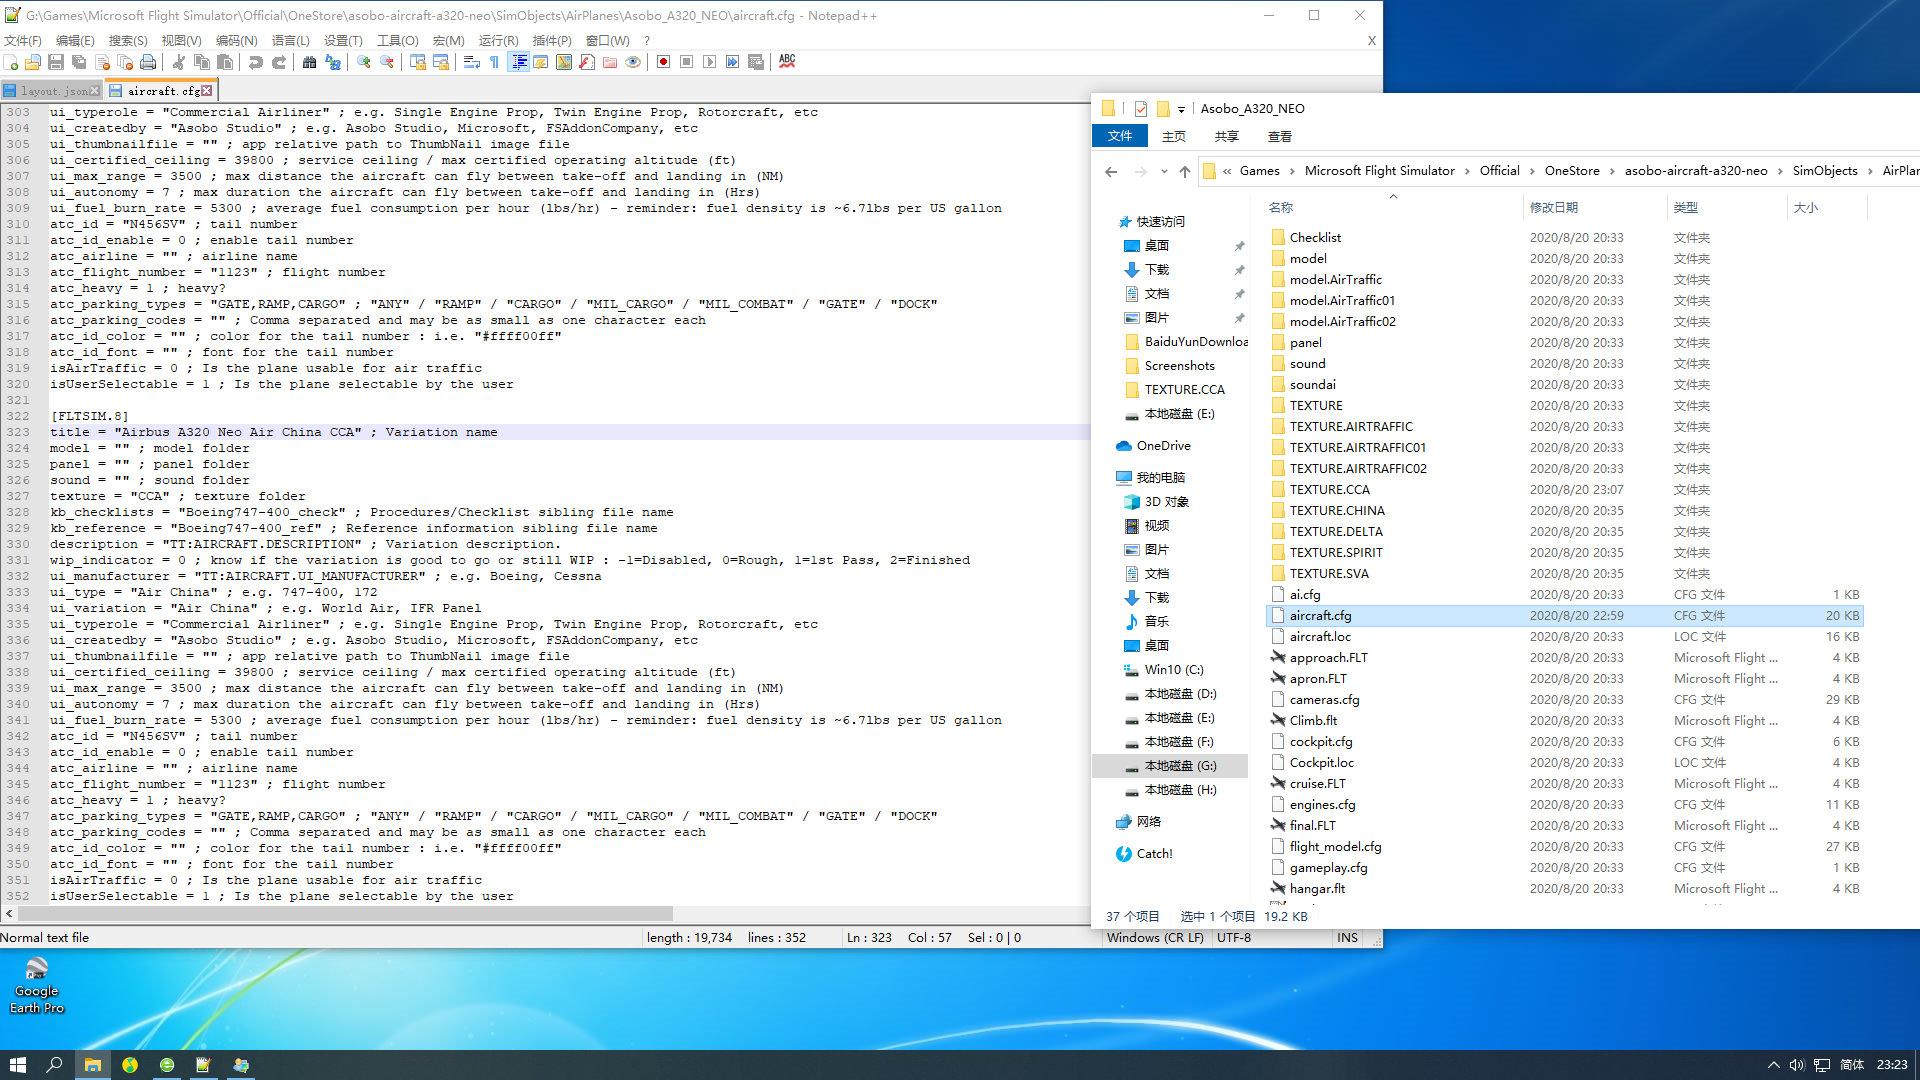Screen dimensions: 1920x1080
Task: Open the 搜索(S) menu
Action: click(x=128, y=41)
